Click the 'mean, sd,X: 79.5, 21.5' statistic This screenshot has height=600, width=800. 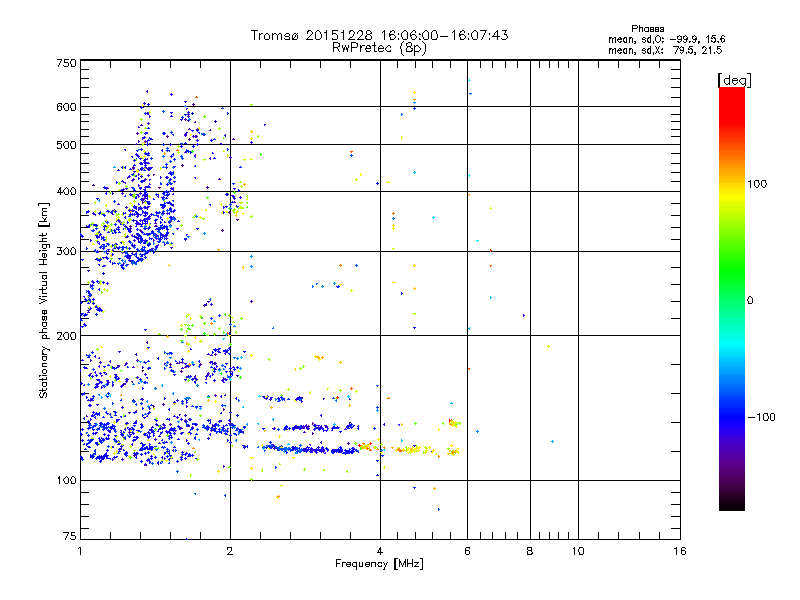665,50
